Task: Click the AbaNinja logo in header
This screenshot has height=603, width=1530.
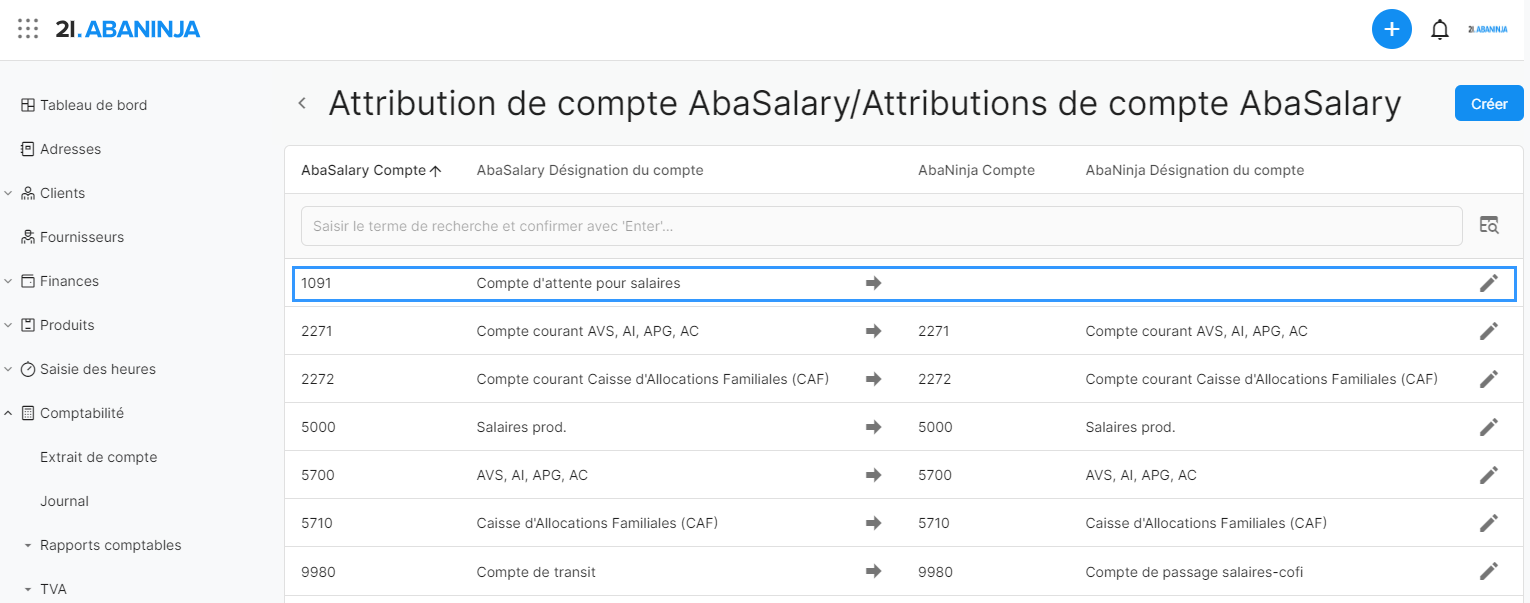Action: pos(128,30)
